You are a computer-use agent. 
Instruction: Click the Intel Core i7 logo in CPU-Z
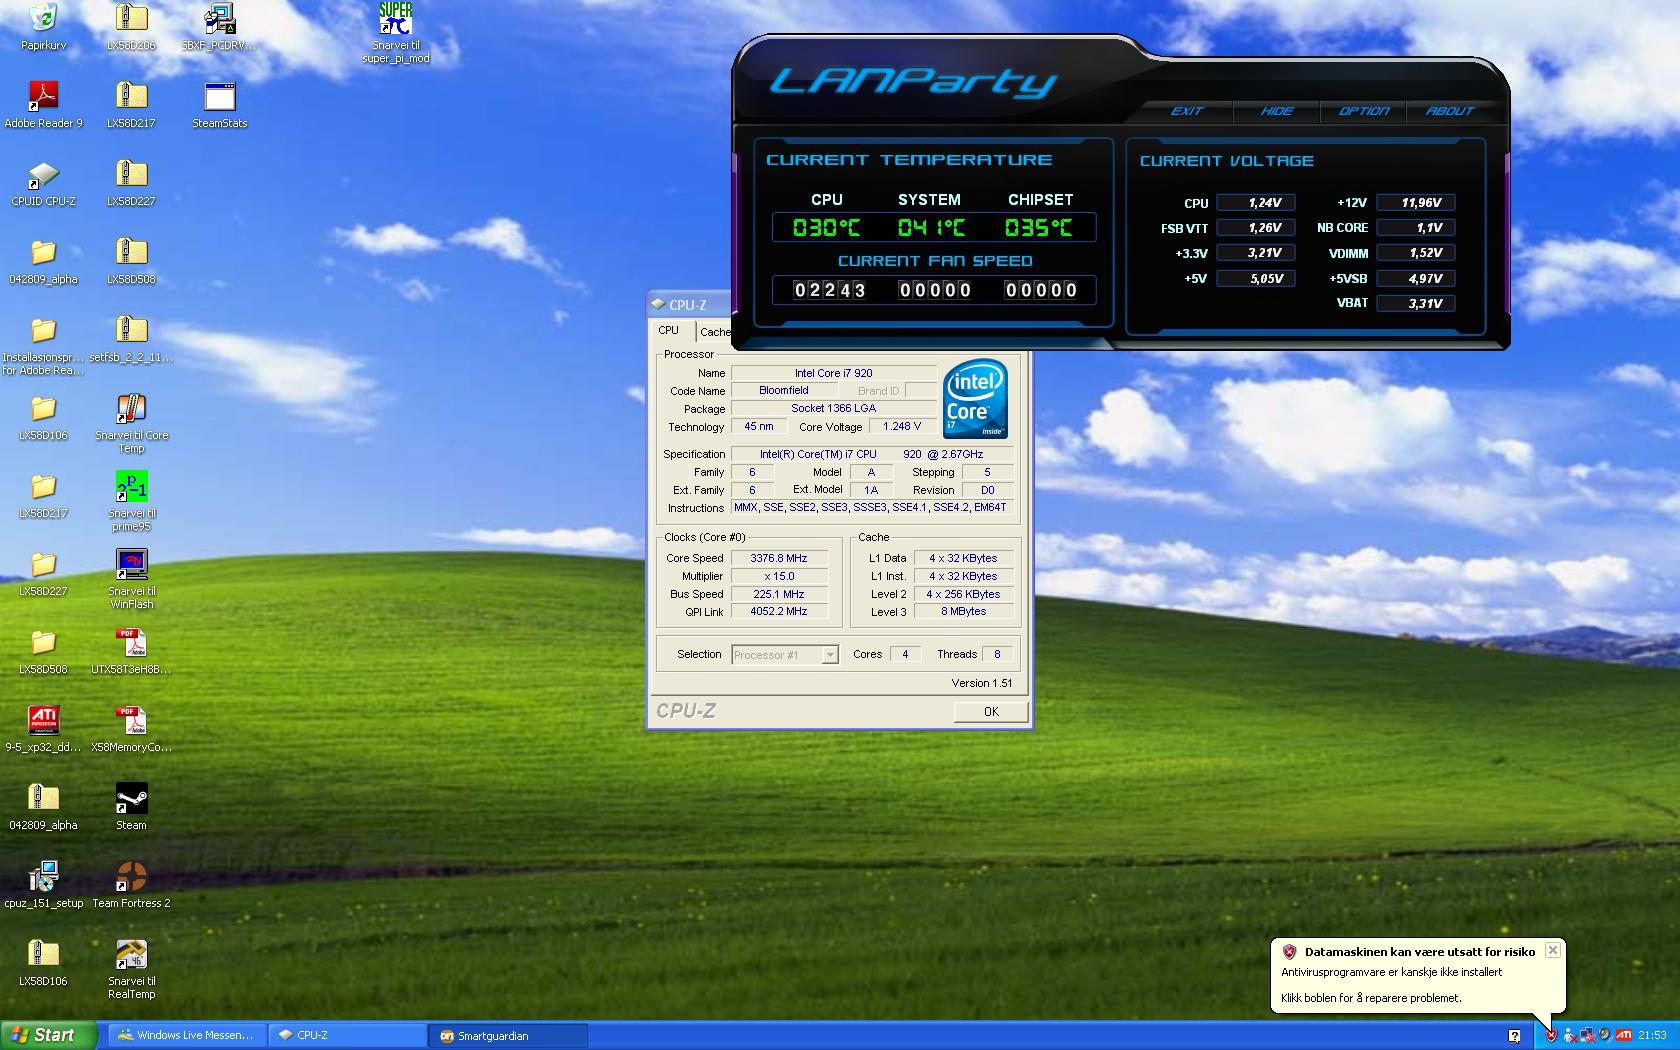pos(976,398)
